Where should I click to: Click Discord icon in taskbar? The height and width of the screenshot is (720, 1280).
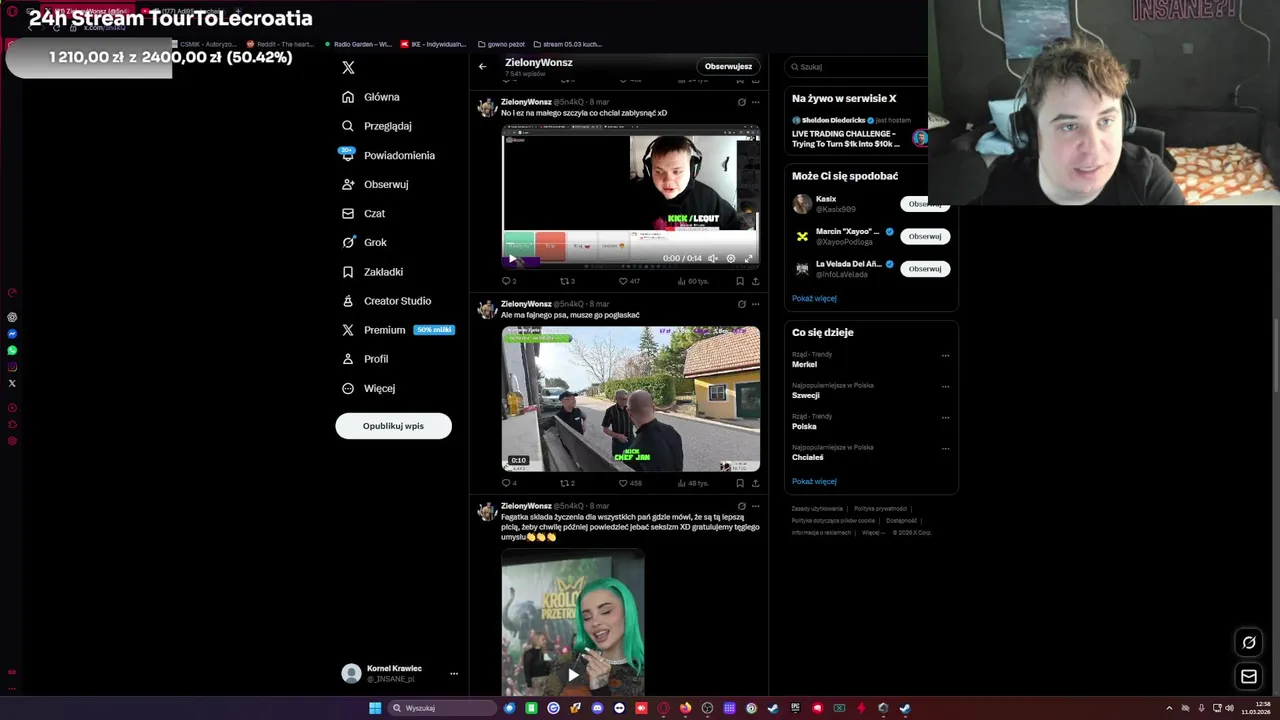(x=597, y=708)
